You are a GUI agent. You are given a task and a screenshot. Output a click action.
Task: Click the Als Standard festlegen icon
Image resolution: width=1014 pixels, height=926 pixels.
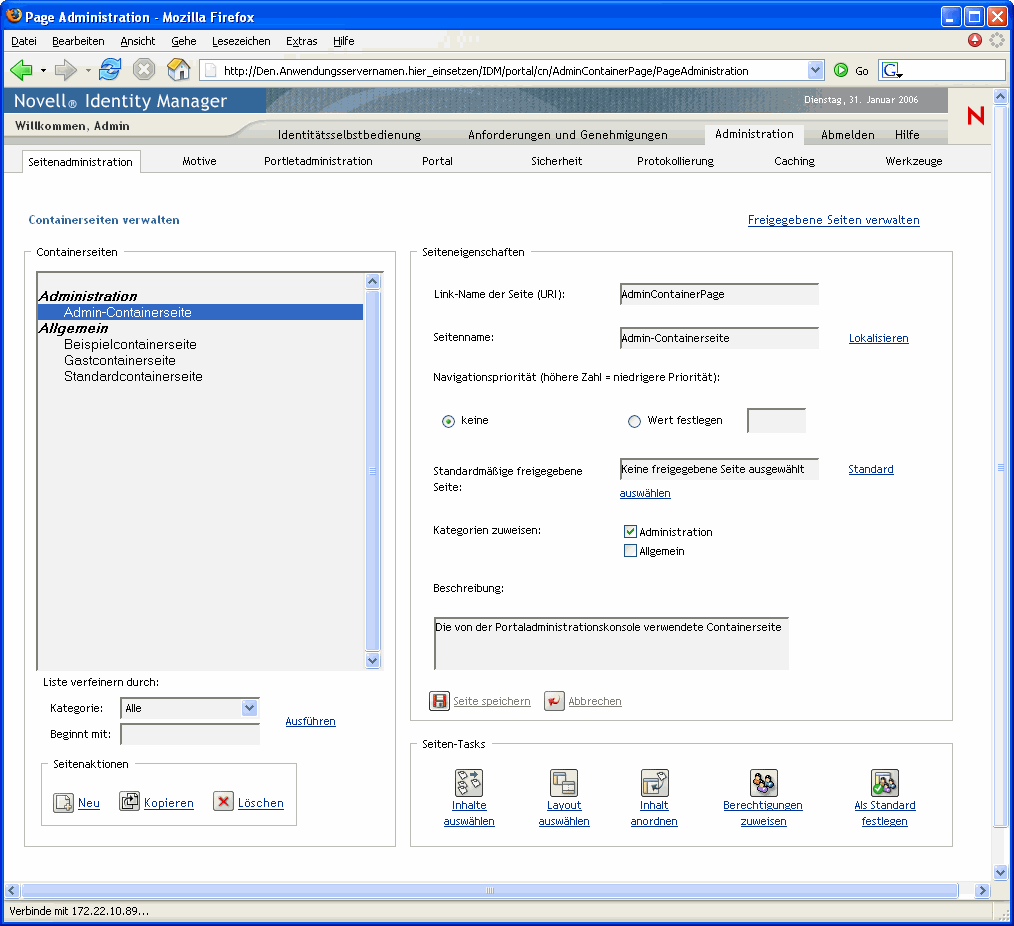coord(884,782)
